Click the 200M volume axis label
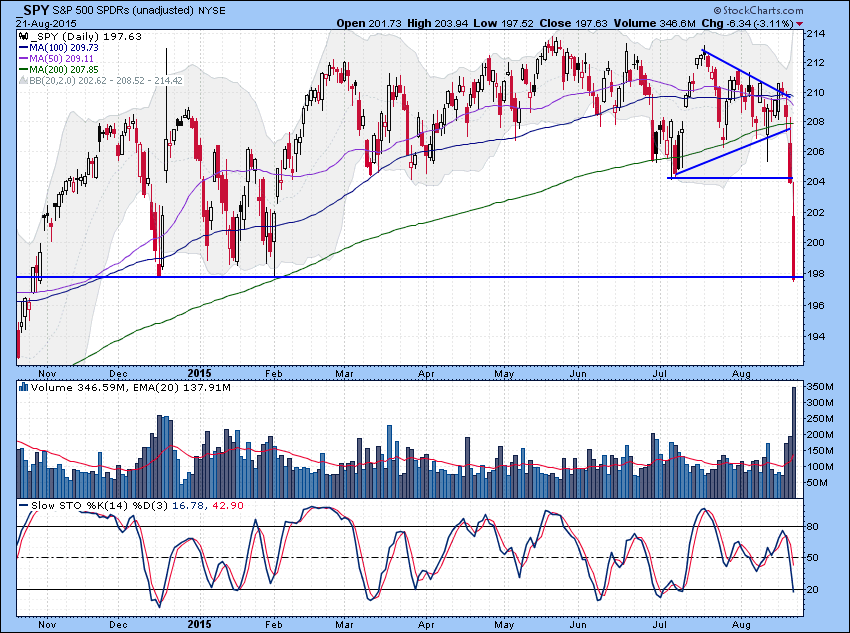 pyautogui.click(x=820, y=434)
